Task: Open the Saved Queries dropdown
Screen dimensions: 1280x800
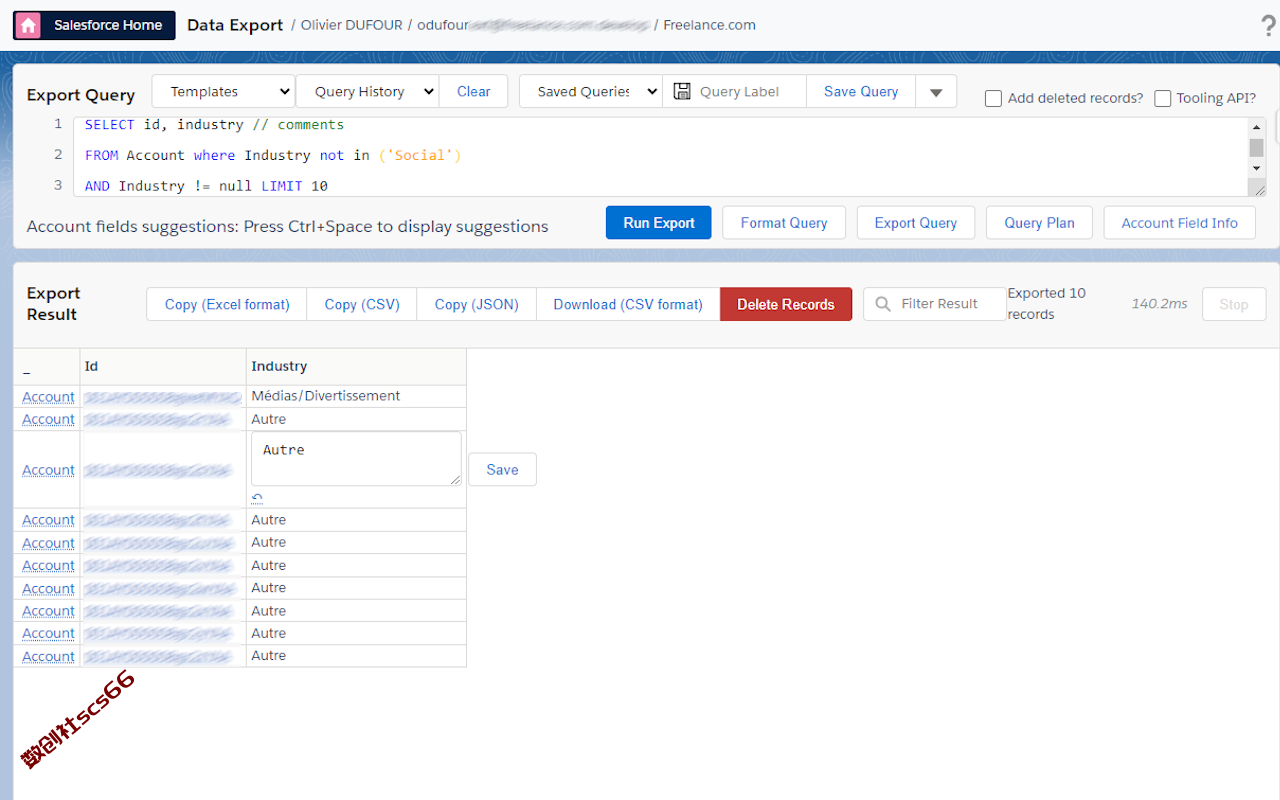Action: click(x=590, y=91)
